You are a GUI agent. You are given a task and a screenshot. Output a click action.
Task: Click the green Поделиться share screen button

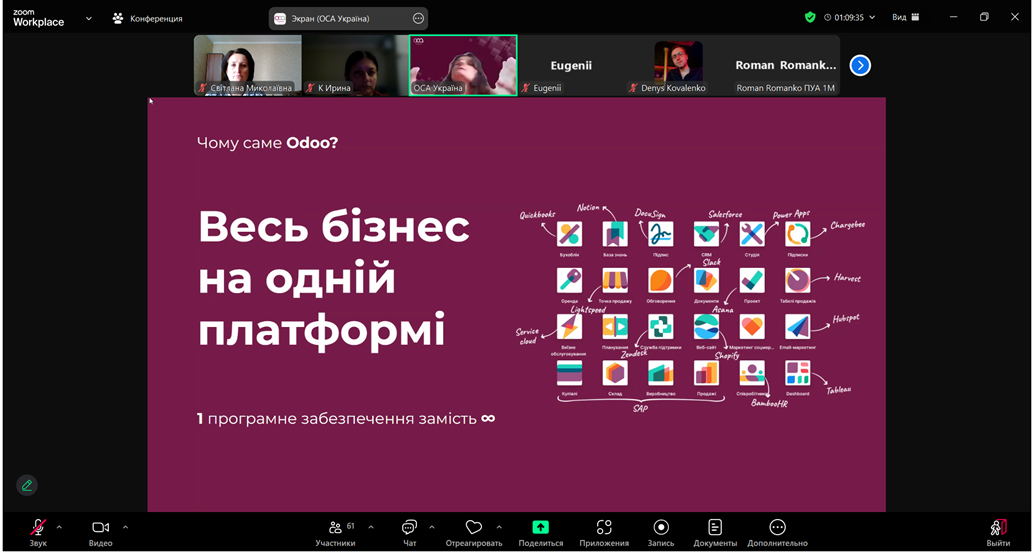[x=541, y=533]
